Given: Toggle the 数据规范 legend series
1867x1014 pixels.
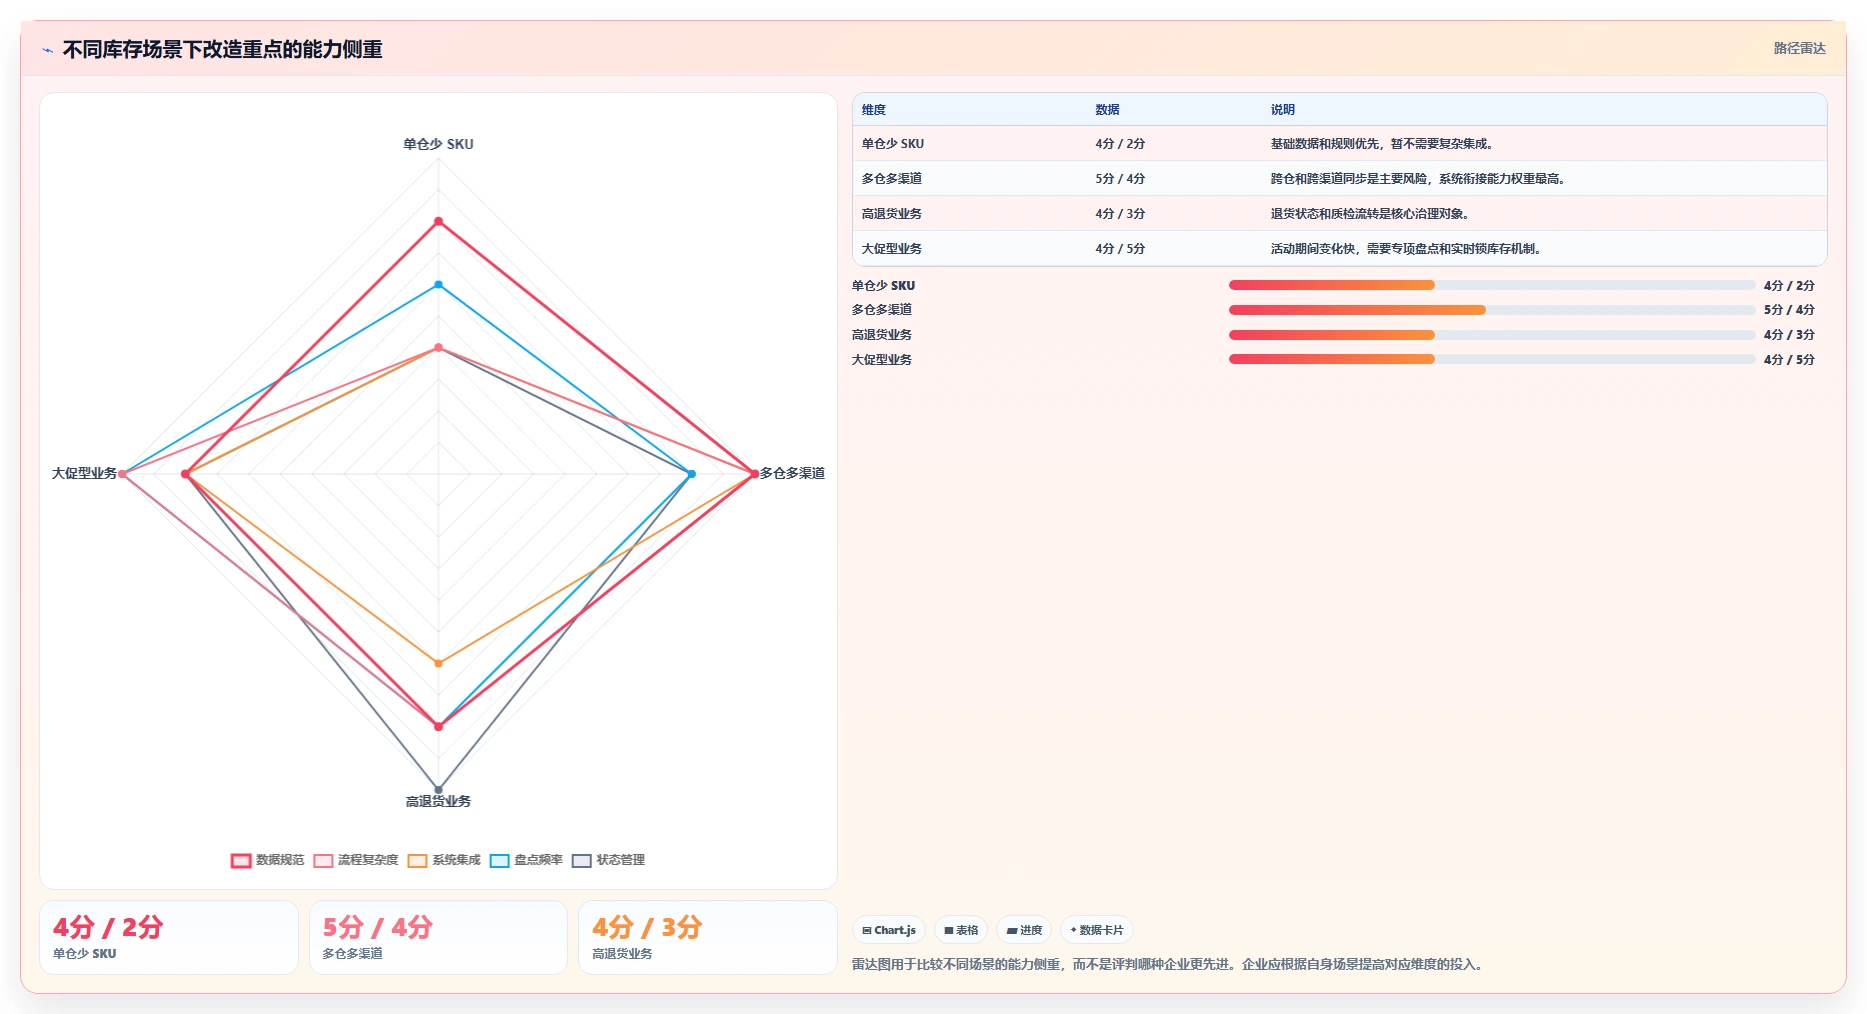Looking at the screenshot, I should [x=268, y=860].
